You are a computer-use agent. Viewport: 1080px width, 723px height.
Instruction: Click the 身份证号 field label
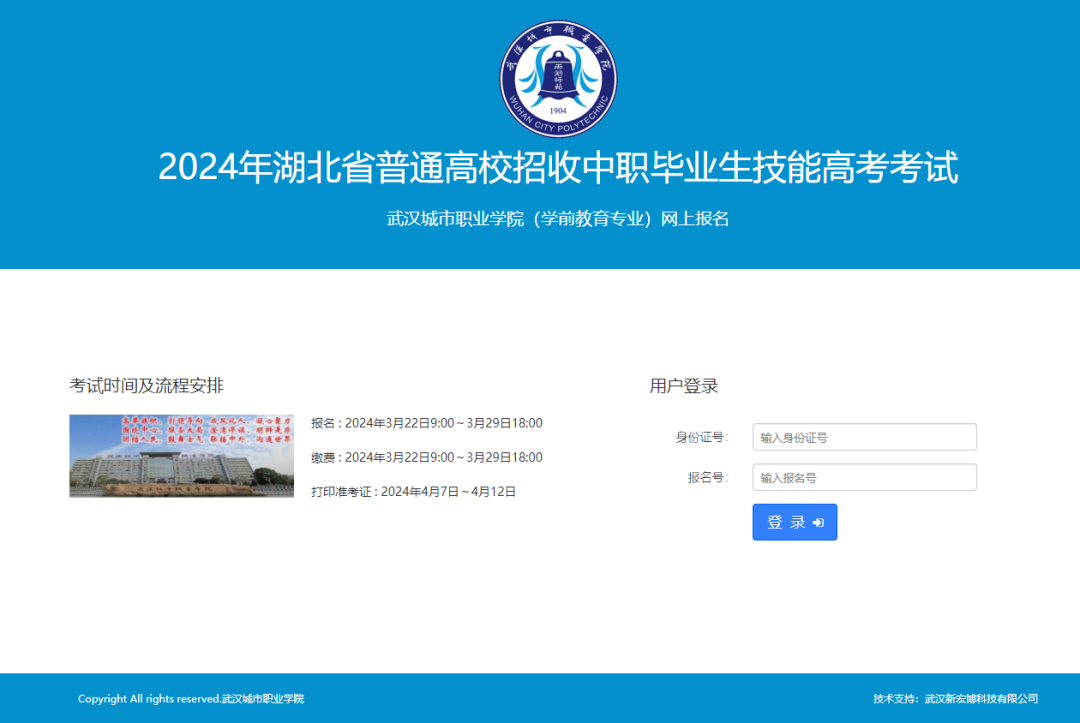701,437
